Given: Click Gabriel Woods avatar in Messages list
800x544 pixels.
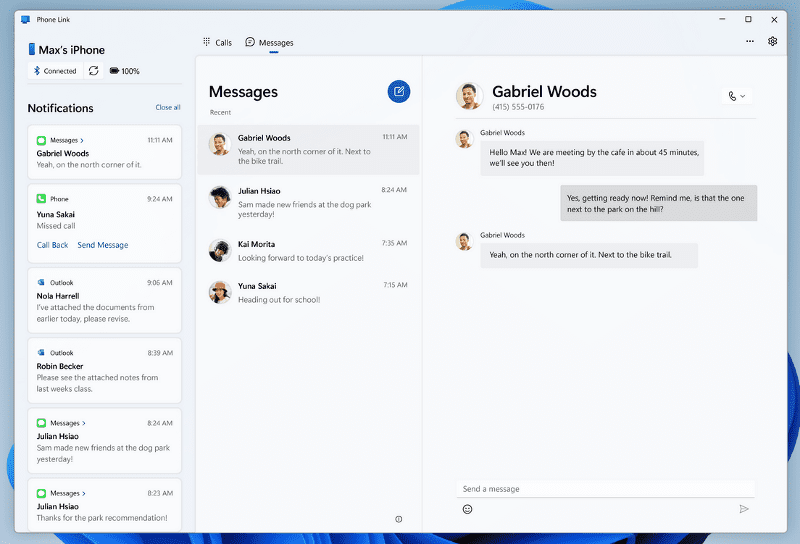Looking at the screenshot, I should [x=220, y=144].
